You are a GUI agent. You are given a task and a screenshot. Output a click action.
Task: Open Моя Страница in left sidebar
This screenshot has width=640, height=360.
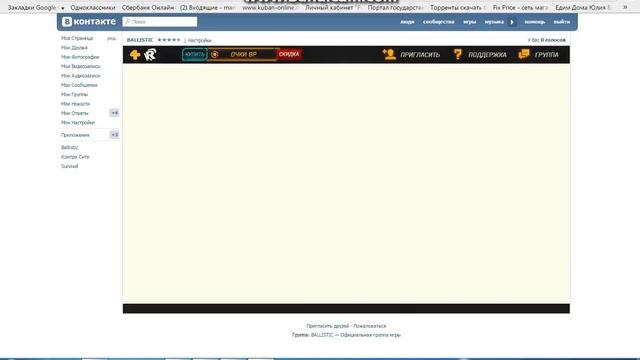[x=77, y=38]
